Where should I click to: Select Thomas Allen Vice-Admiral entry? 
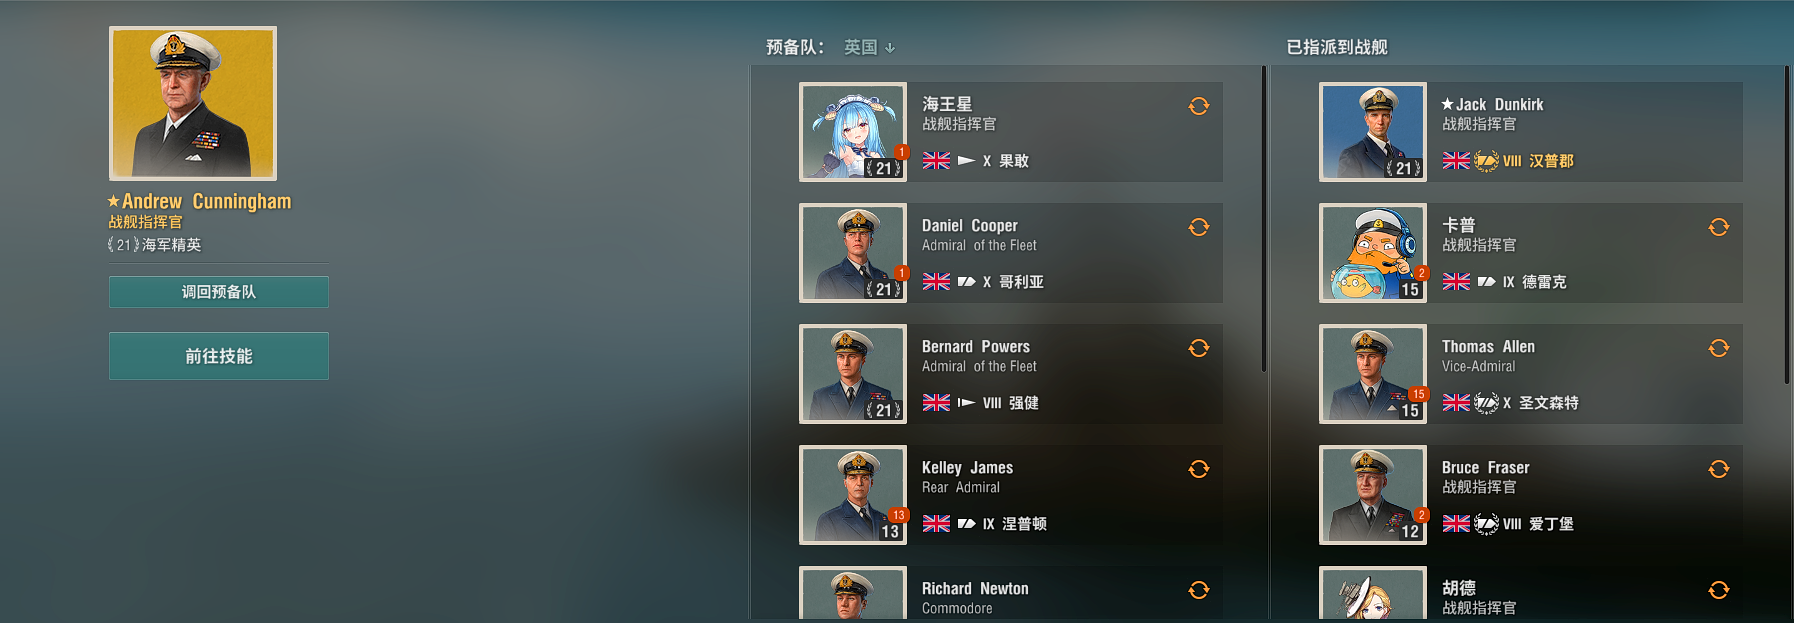click(x=1531, y=374)
